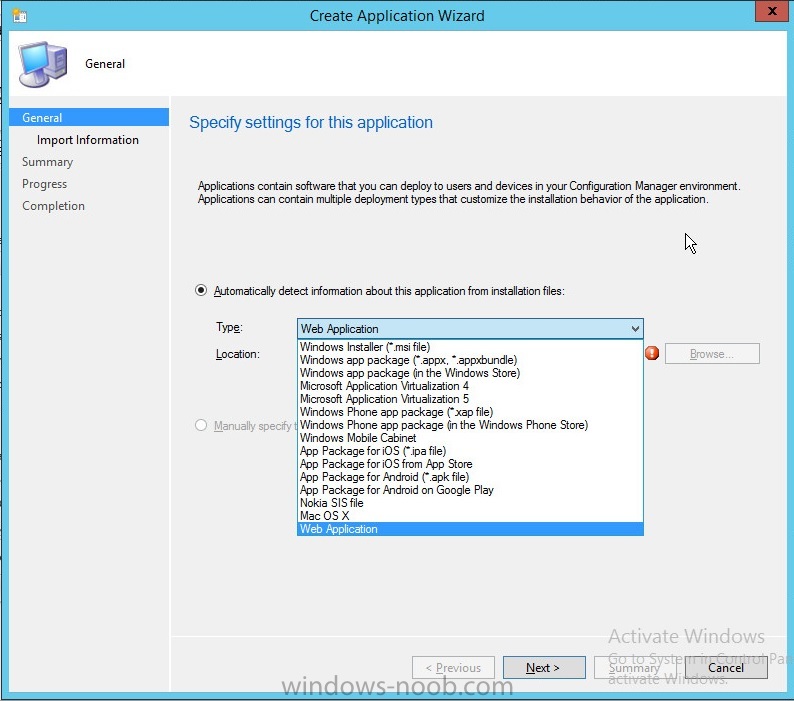Open the Type combo box dropdown arrow
794x701 pixels.
[635, 329]
